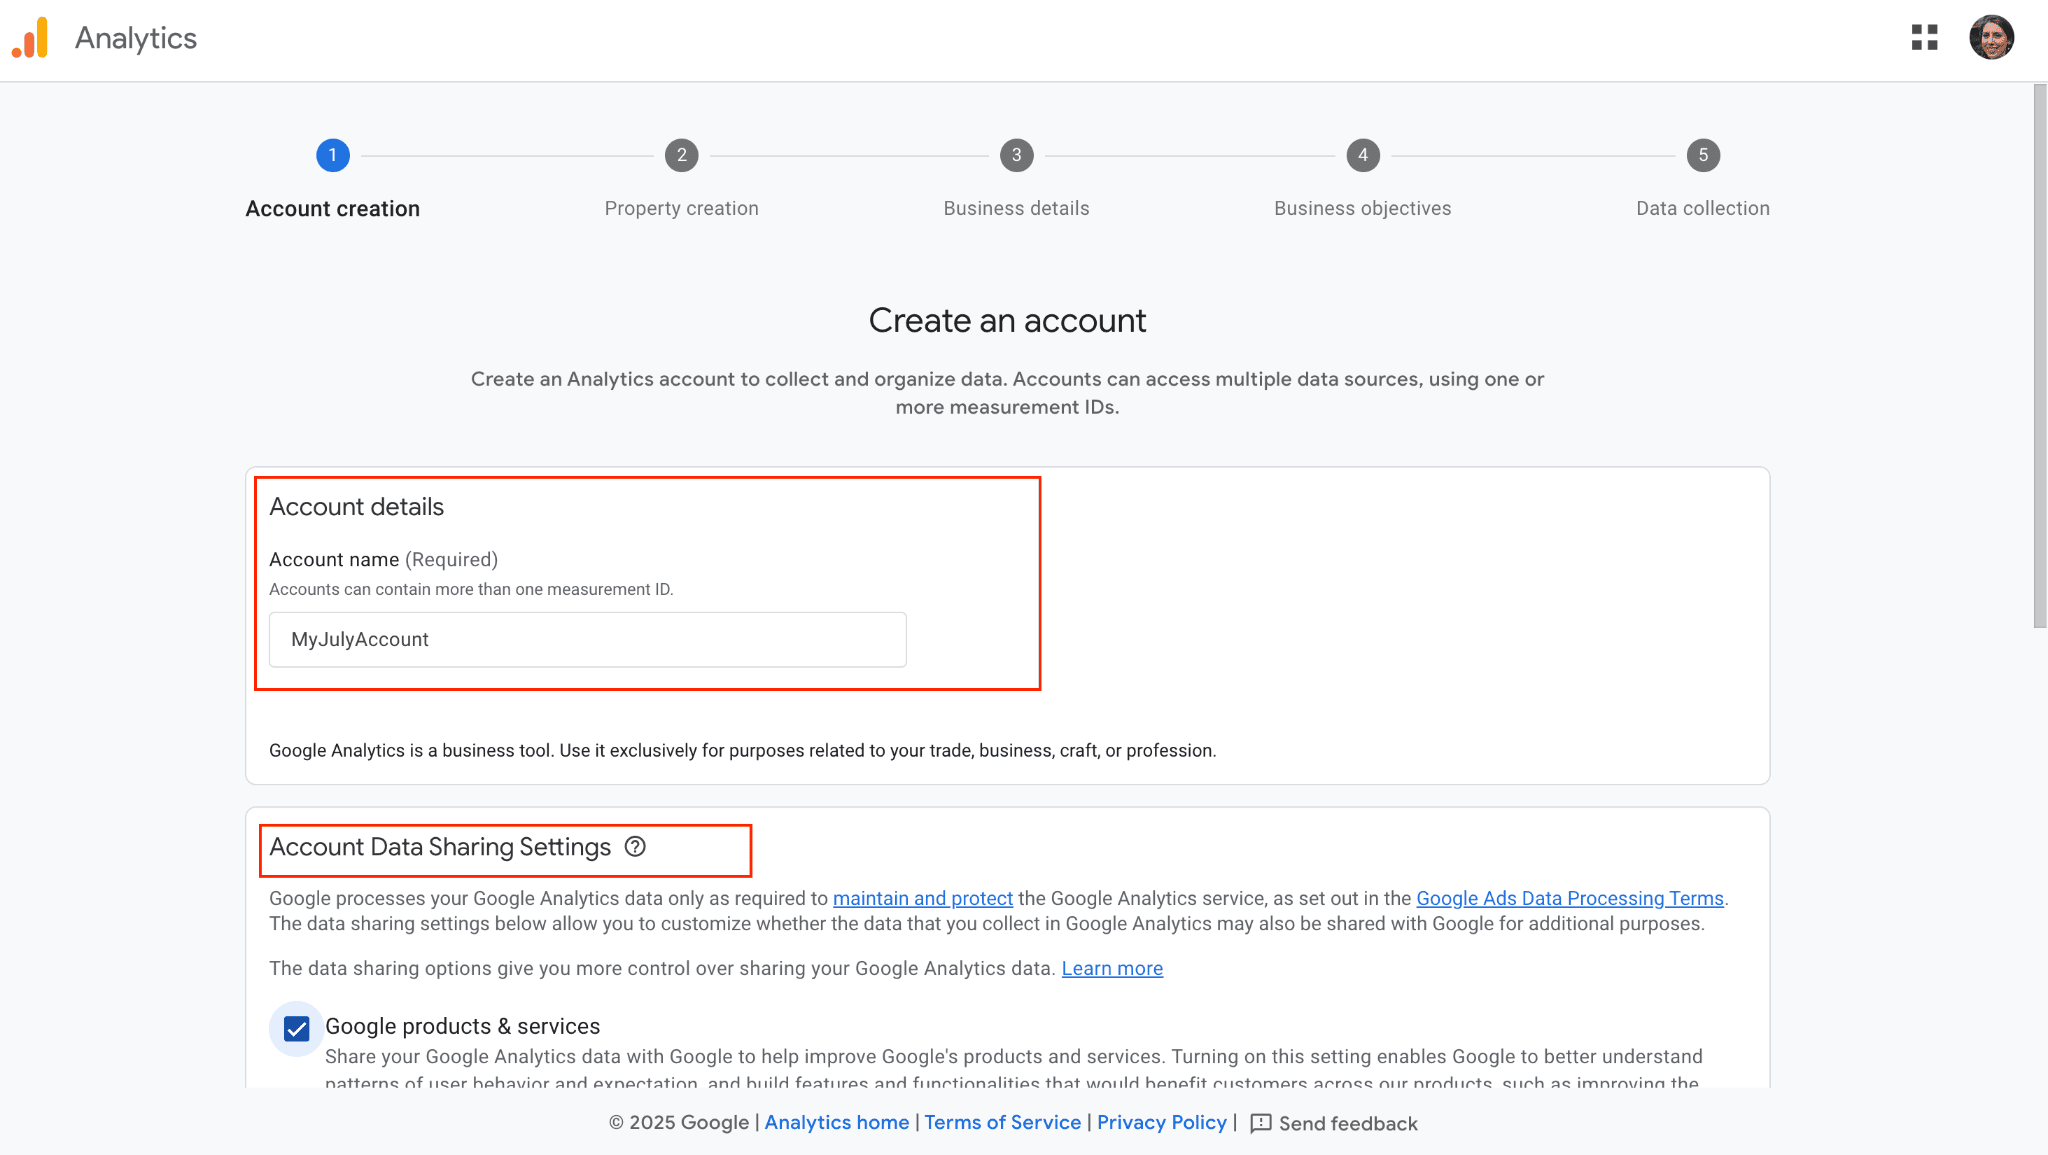Screen dimensions: 2048x1155
Task: Select the Property creation step label
Action: click(x=681, y=208)
